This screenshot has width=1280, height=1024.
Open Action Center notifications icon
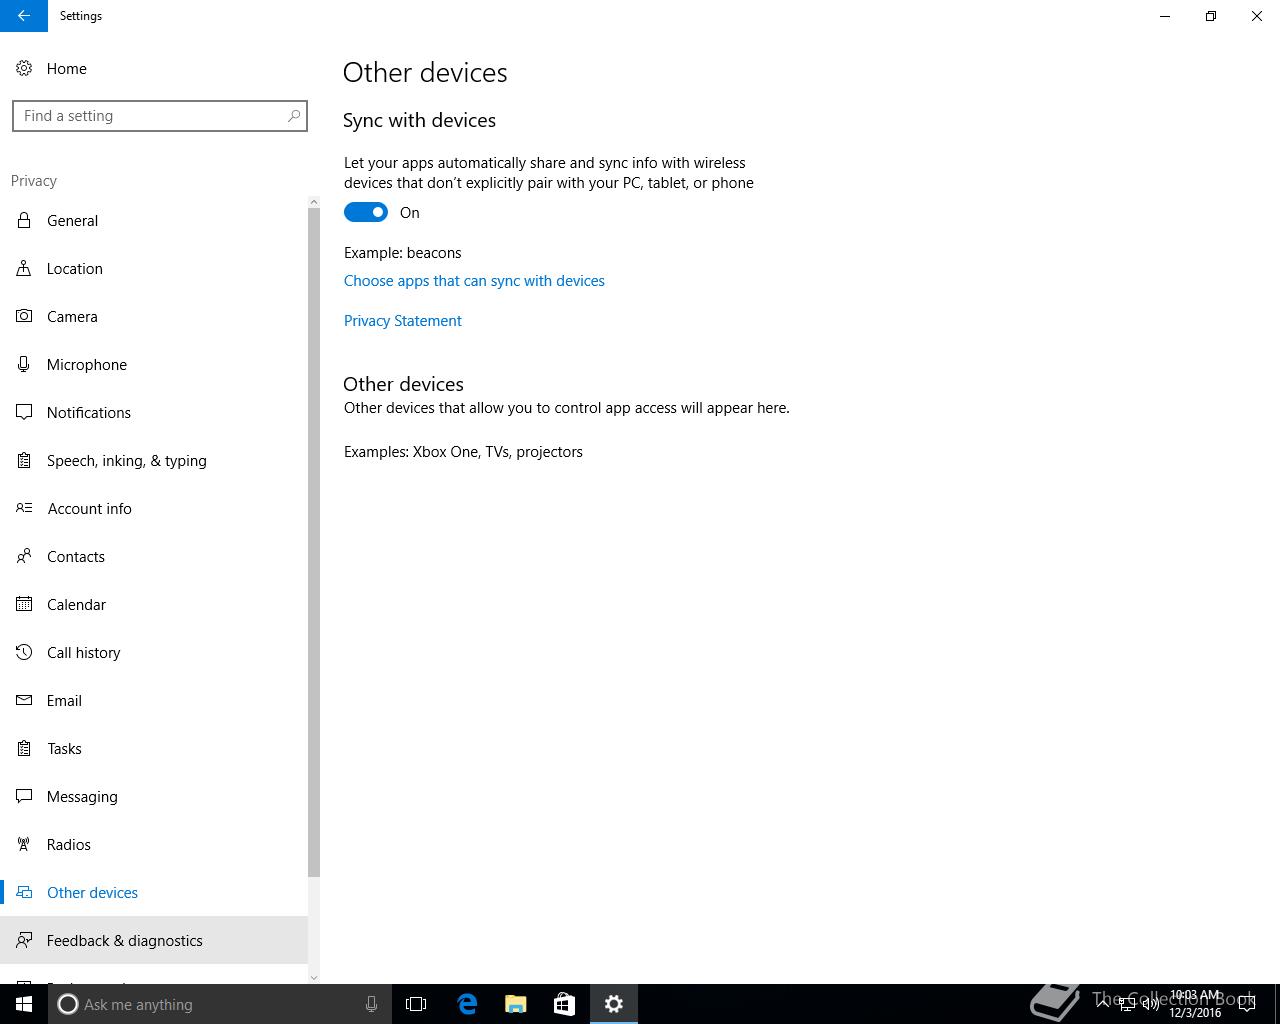(1247, 1004)
